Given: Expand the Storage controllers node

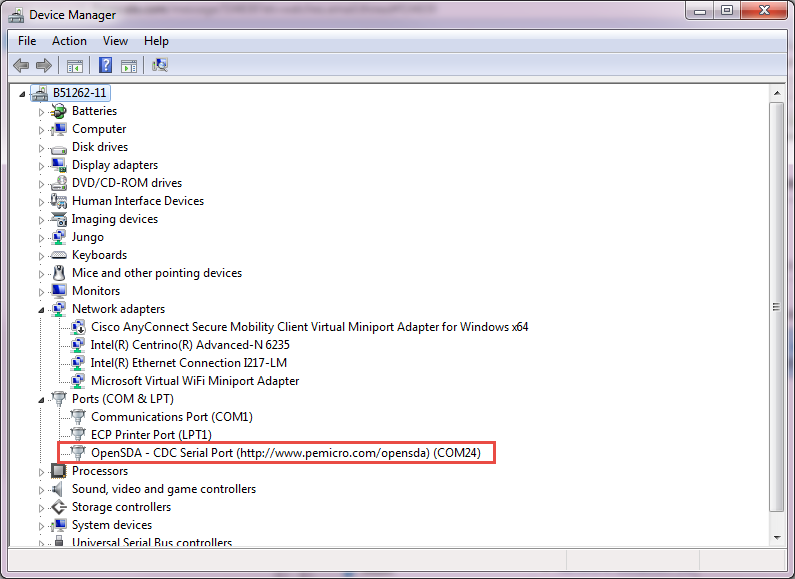Looking at the screenshot, I should click(41, 508).
